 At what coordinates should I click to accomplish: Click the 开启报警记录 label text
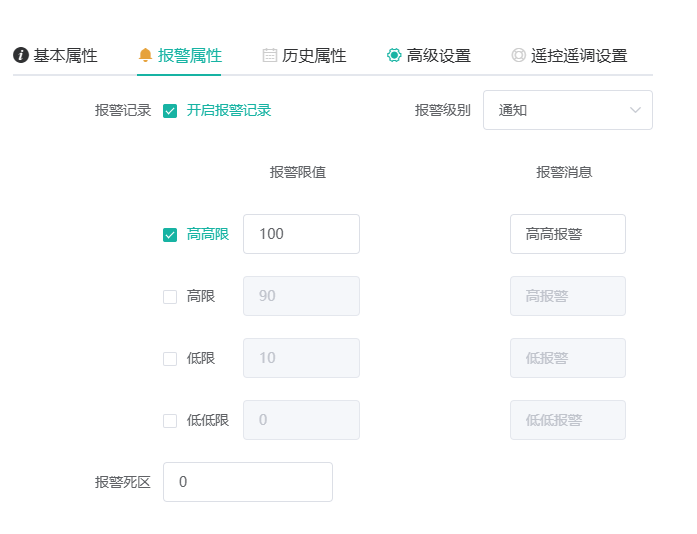click(228, 110)
